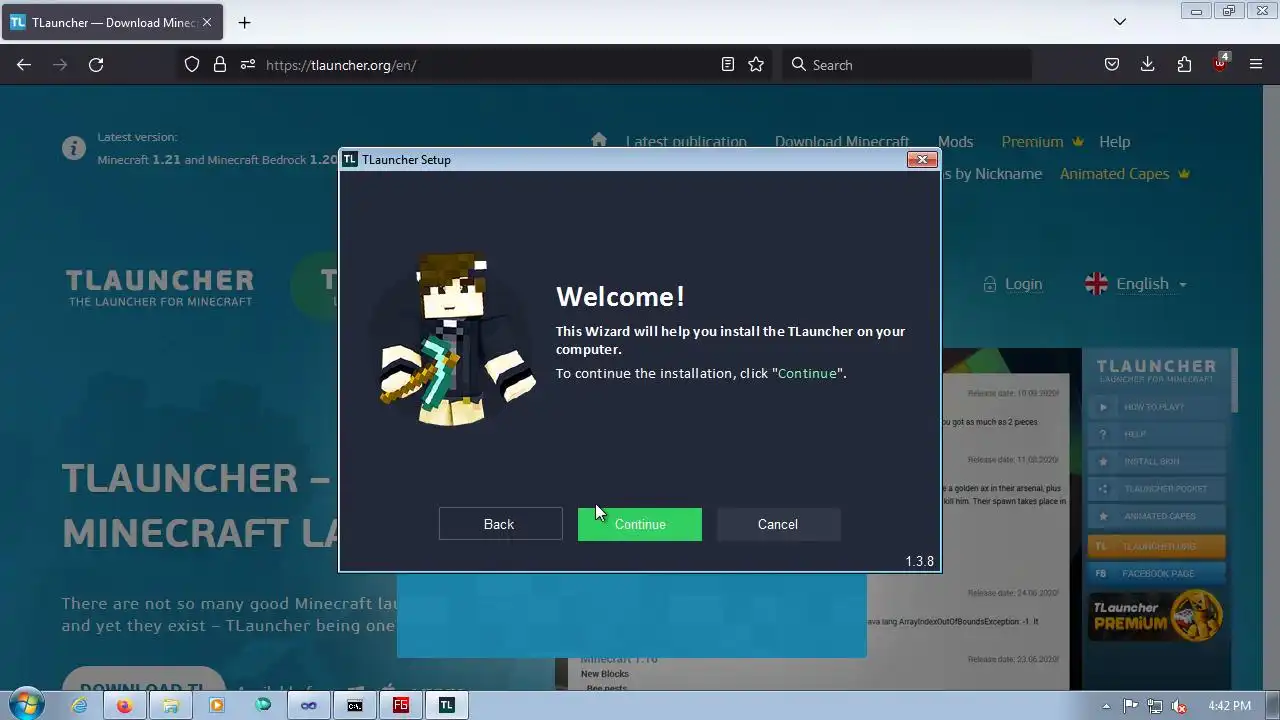This screenshot has width=1280, height=720.
Task: Click the 4:42 PM taskbar clock
Action: coord(1229,706)
